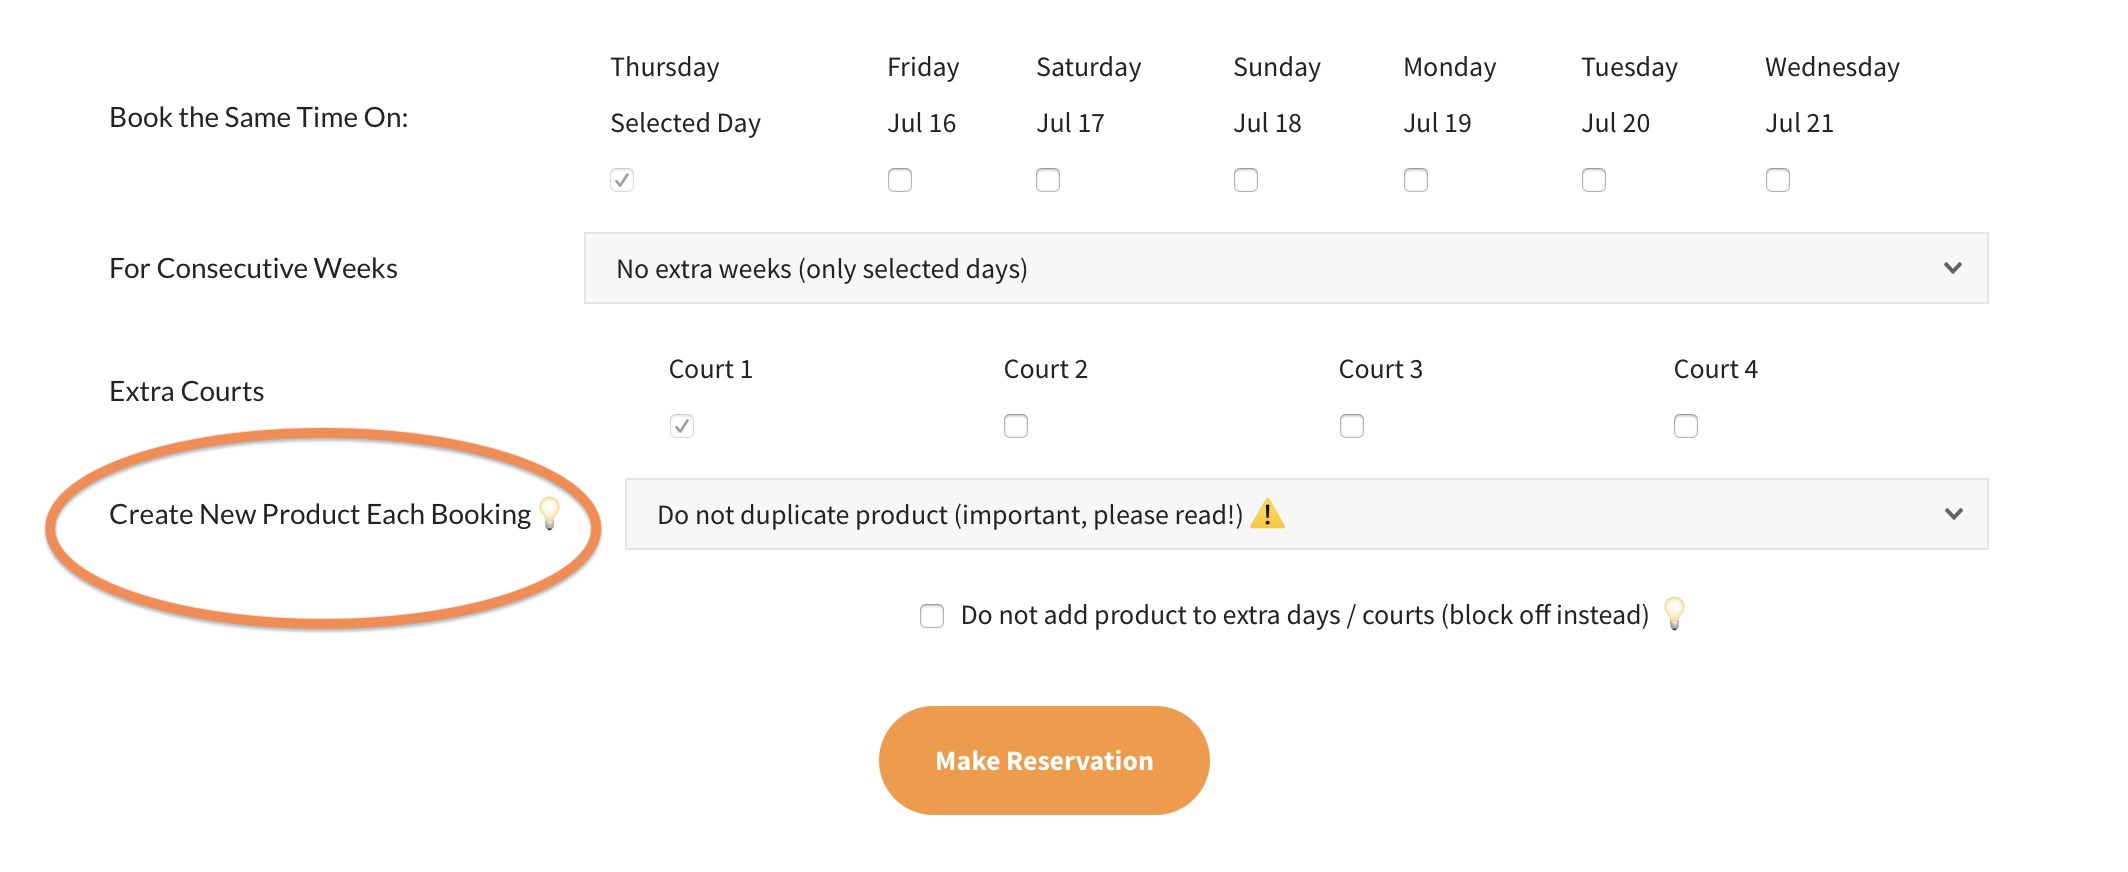Screen dimensions: 2128x872
Task: Add Court 2 as extra court
Action: tap(1016, 426)
